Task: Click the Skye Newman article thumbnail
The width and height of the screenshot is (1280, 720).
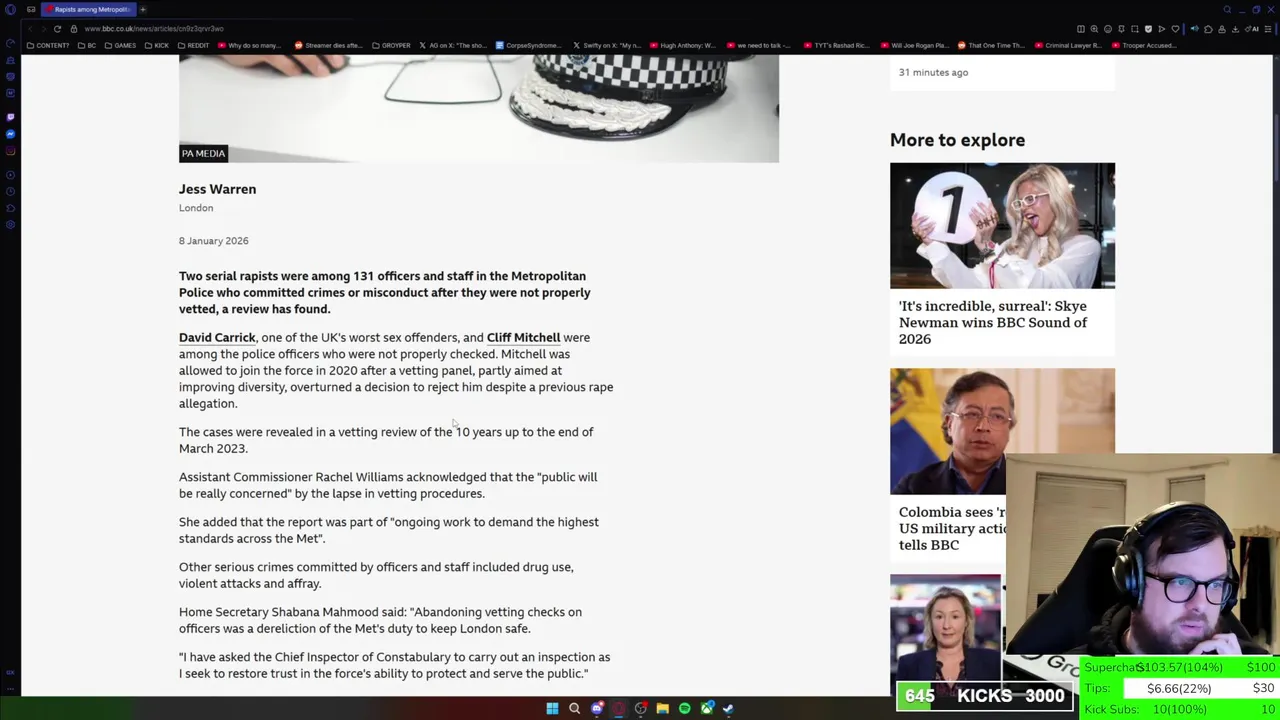Action: pyautogui.click(x=1002, y=226)
